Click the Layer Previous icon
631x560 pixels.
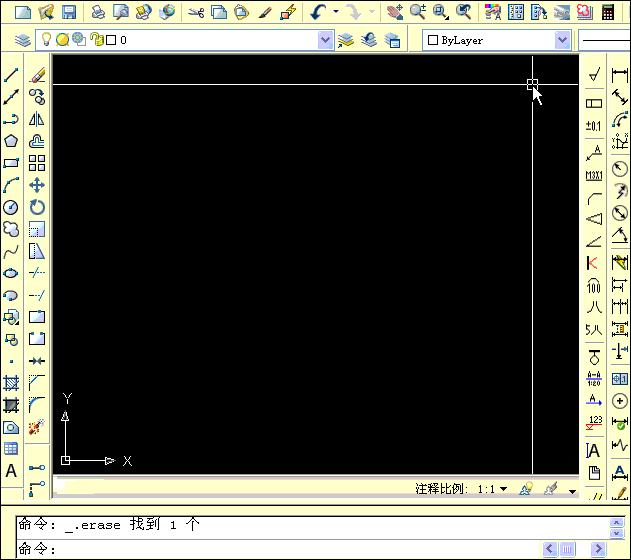369,40
